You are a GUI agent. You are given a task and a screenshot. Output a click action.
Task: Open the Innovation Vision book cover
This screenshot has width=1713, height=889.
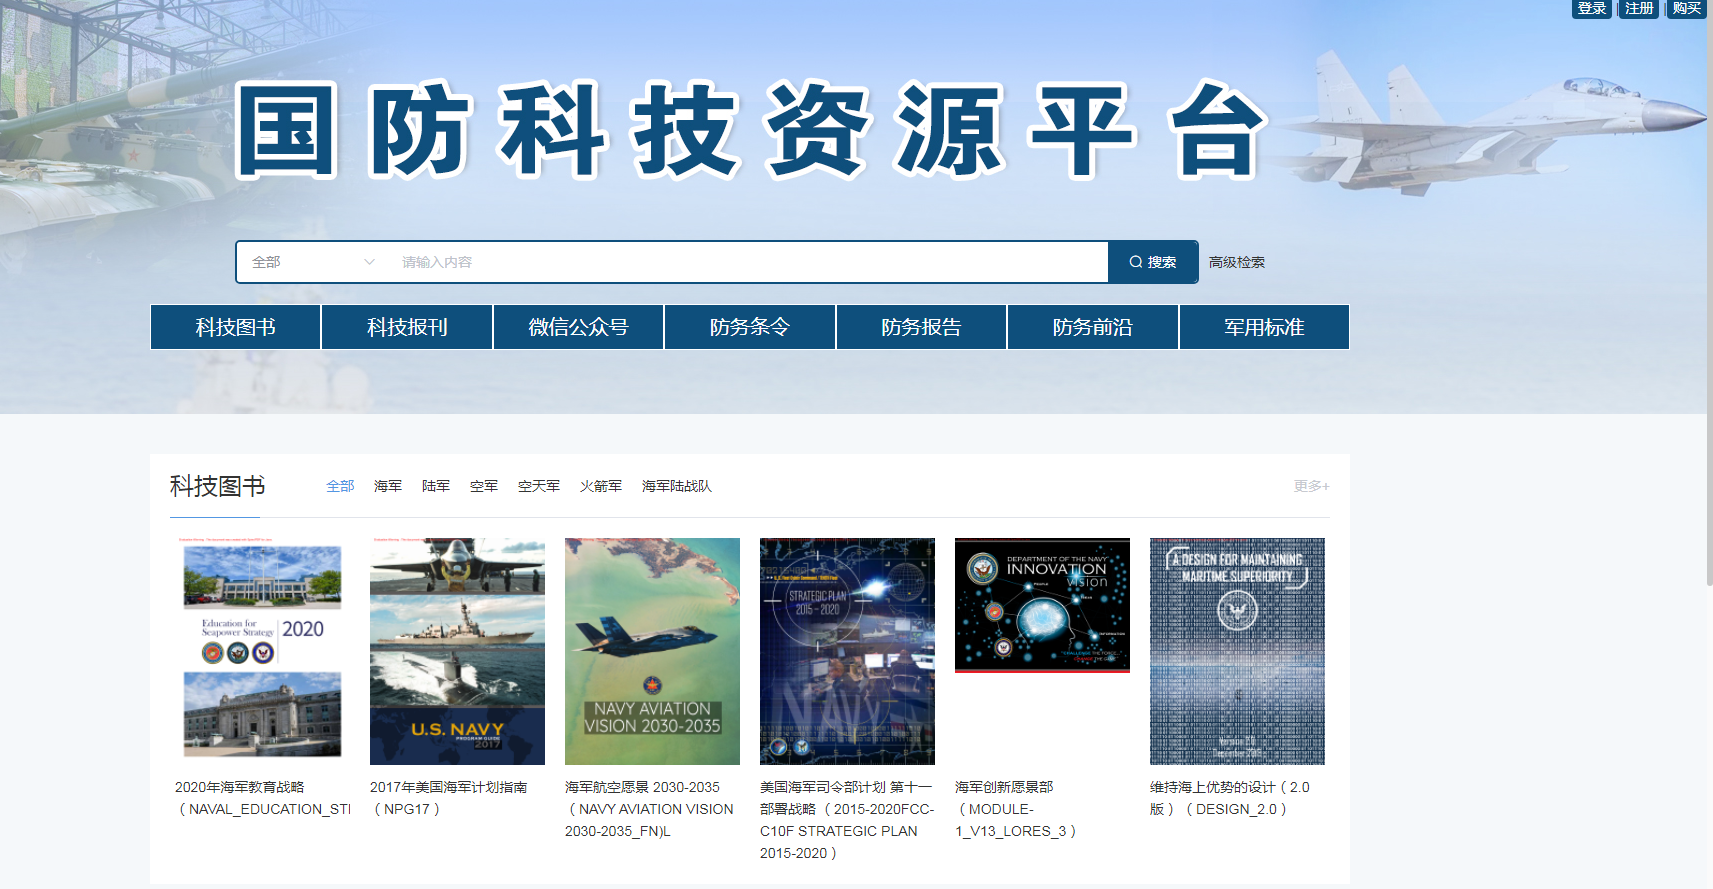(x=1042, y=605)
